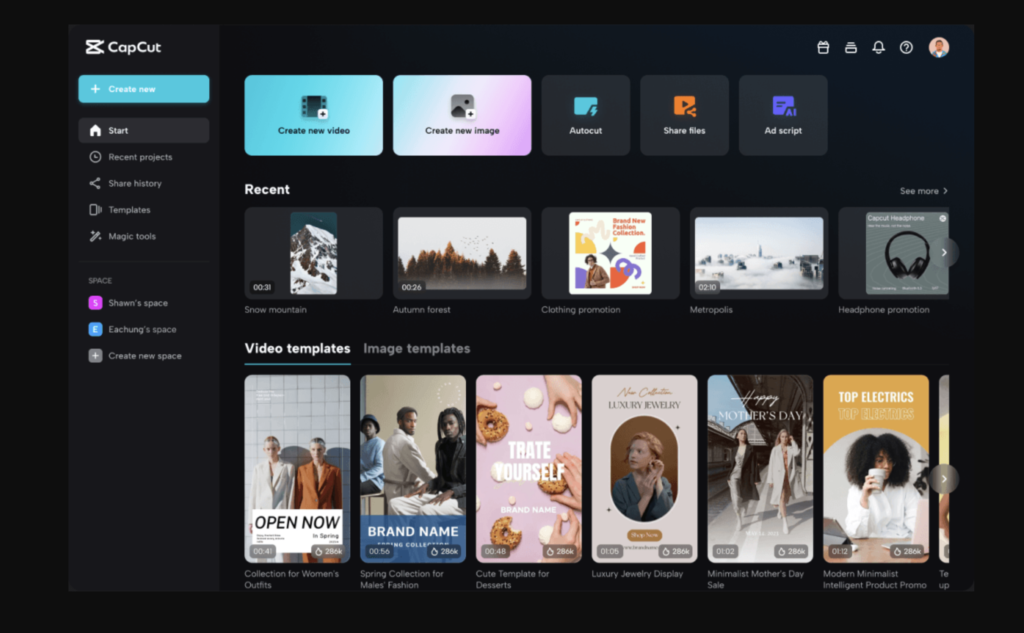Select the Video templates tab
This screenshot has height=633, width=1024.
click(x=297, y=349)
